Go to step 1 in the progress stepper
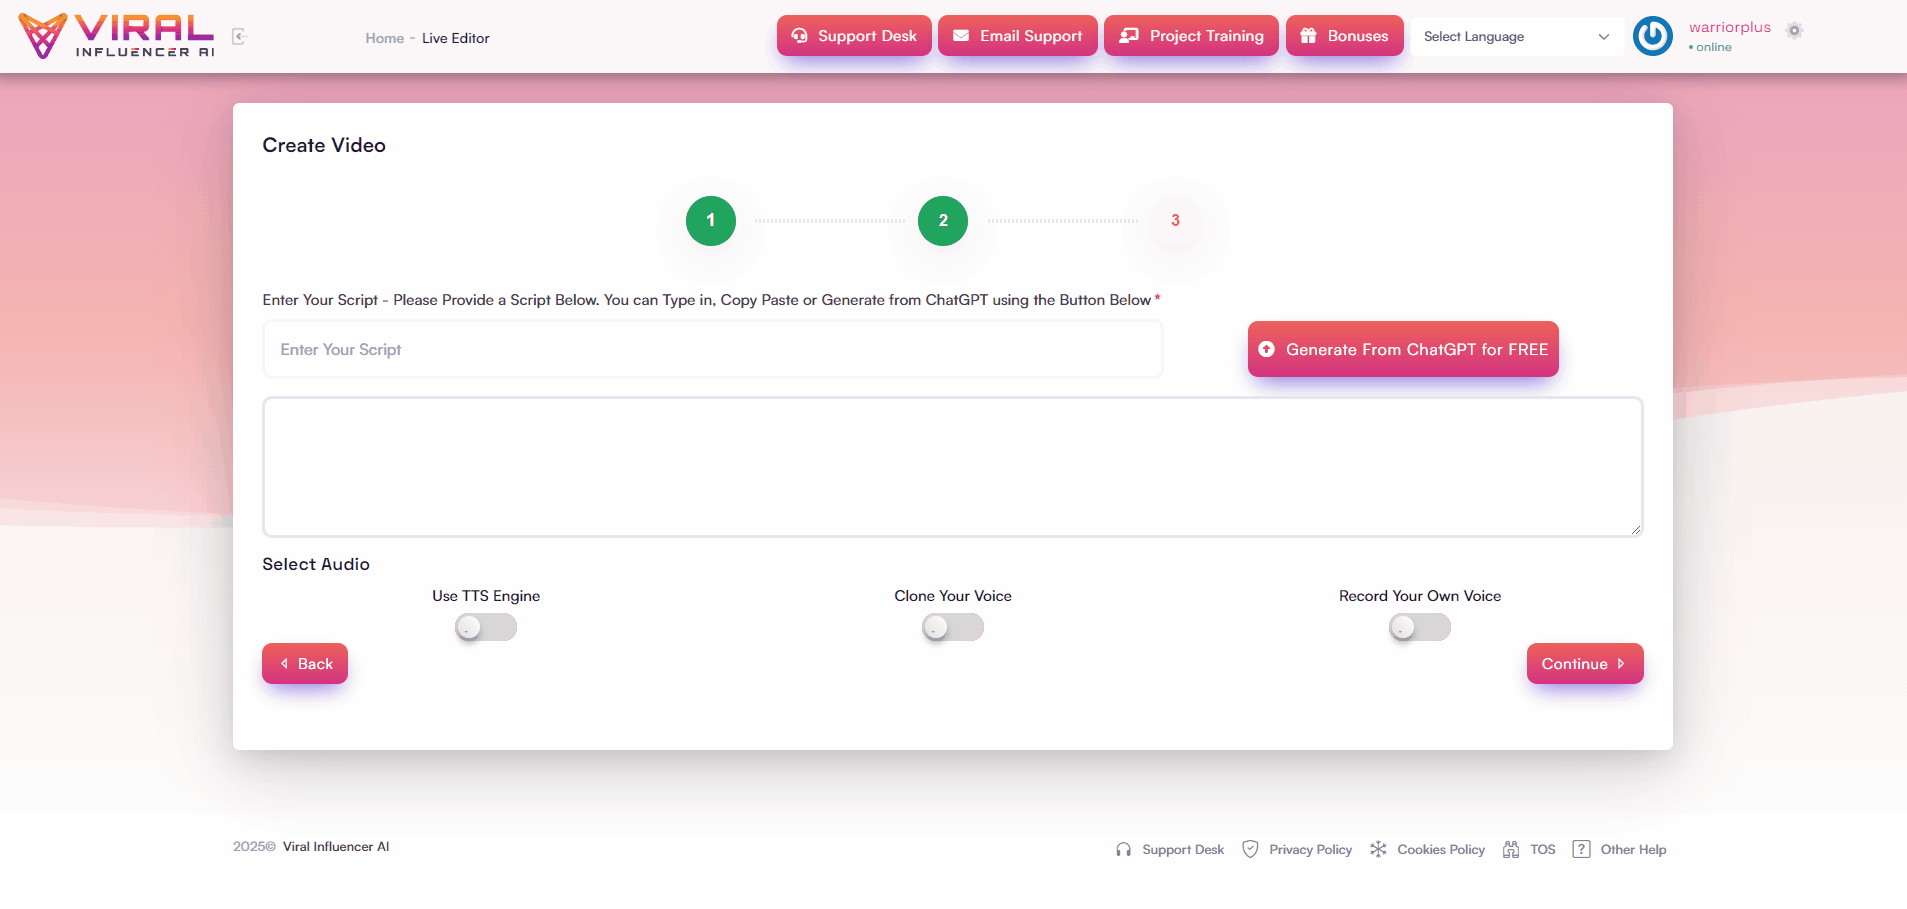Screen dimensions: 1907x909 [x=711, y=221]
